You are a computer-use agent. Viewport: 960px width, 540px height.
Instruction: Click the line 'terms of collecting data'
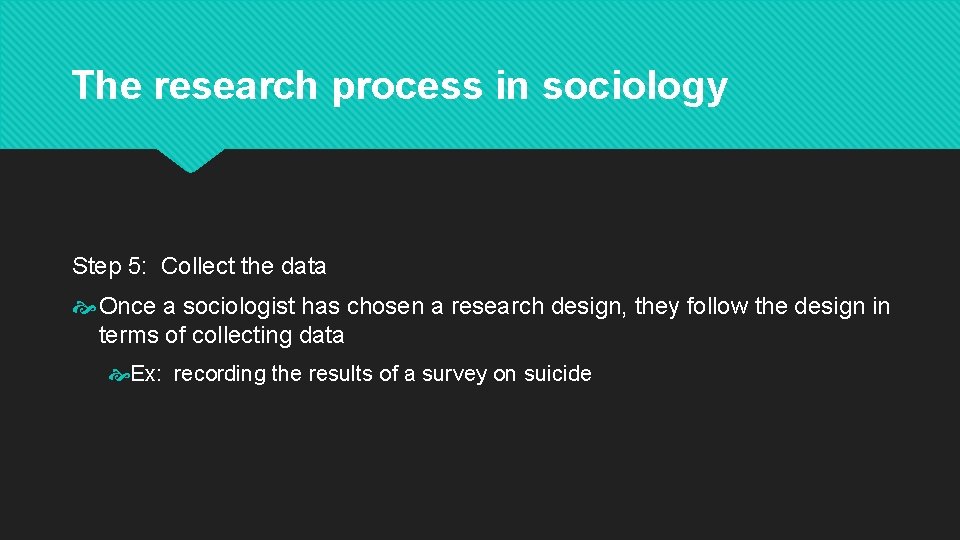(221, 335)
